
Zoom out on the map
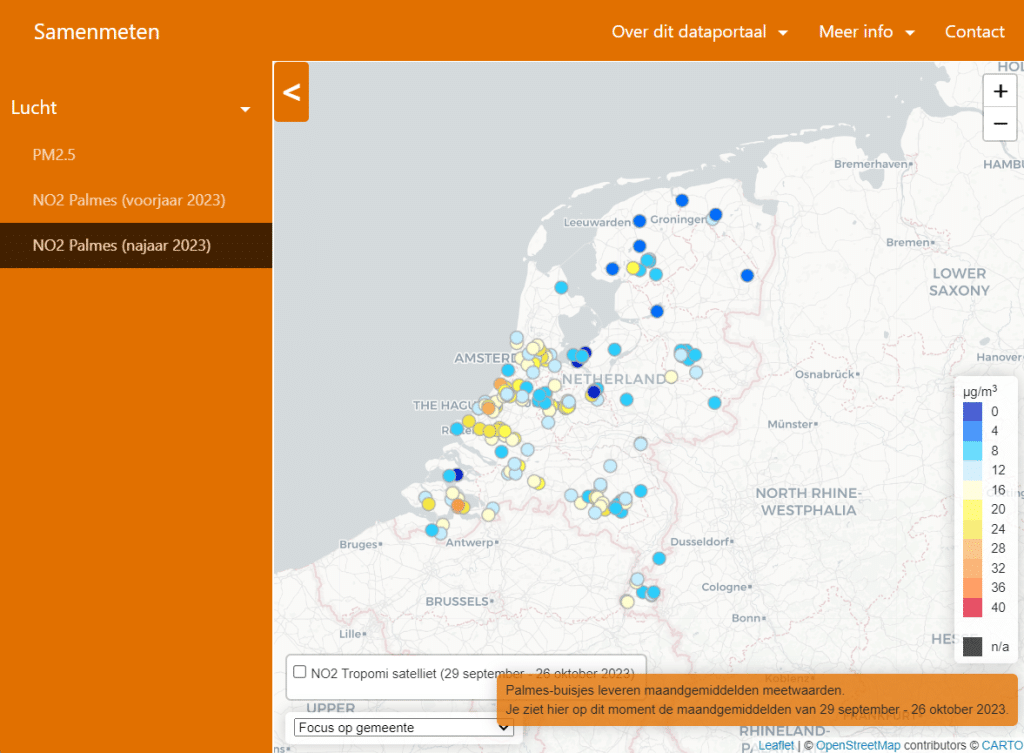[x=1000, y=124]
